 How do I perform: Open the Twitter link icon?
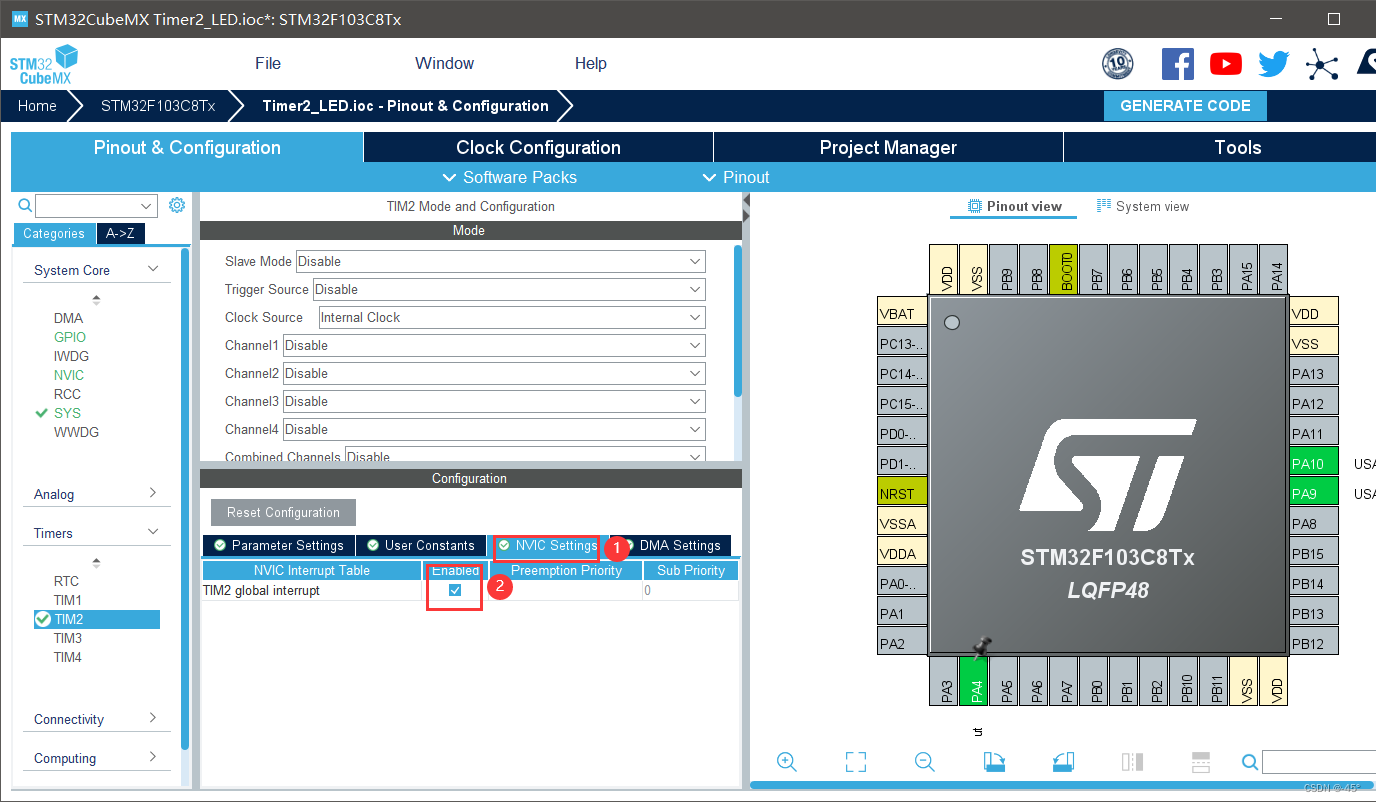[x=1274, y=64]
